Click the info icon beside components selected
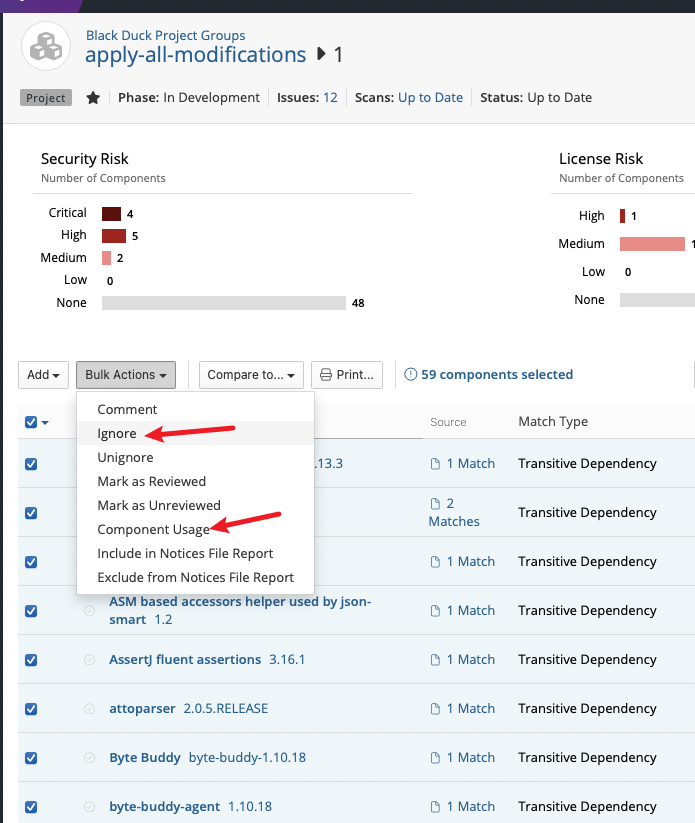695x823 pixels. (x=410, y=374)
